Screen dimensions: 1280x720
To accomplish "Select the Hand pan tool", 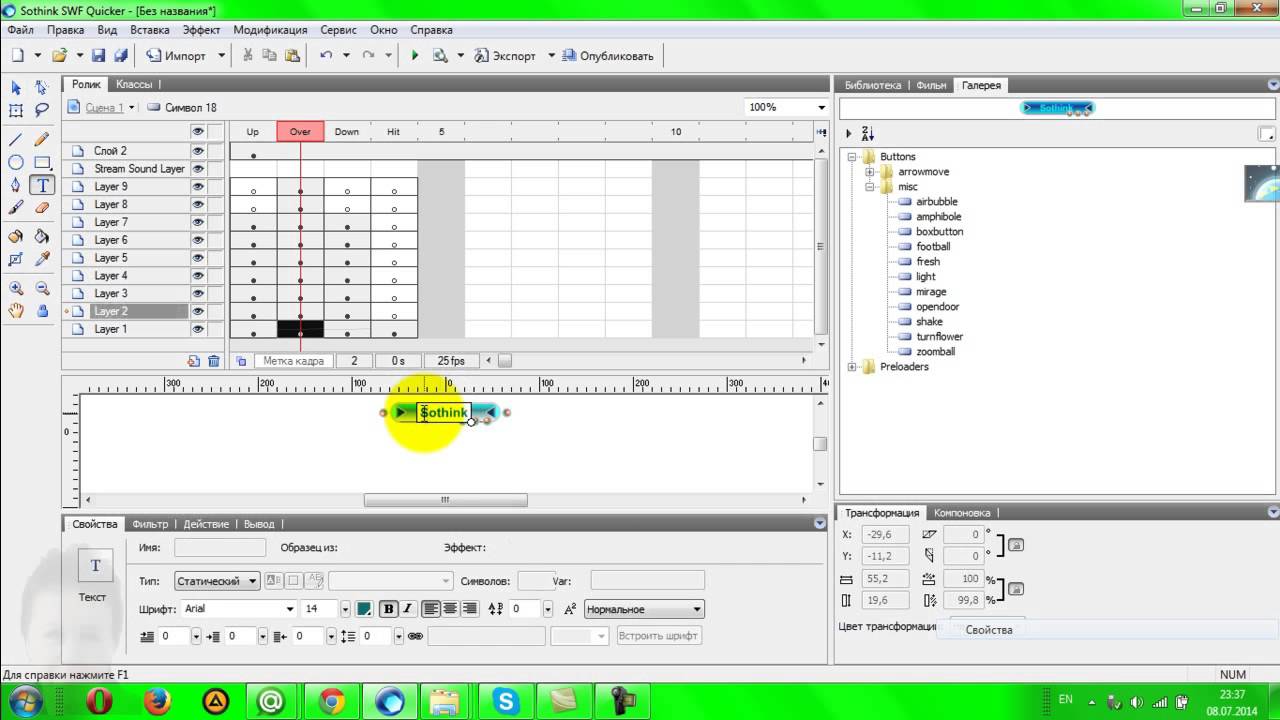I will tap(16, 311).
